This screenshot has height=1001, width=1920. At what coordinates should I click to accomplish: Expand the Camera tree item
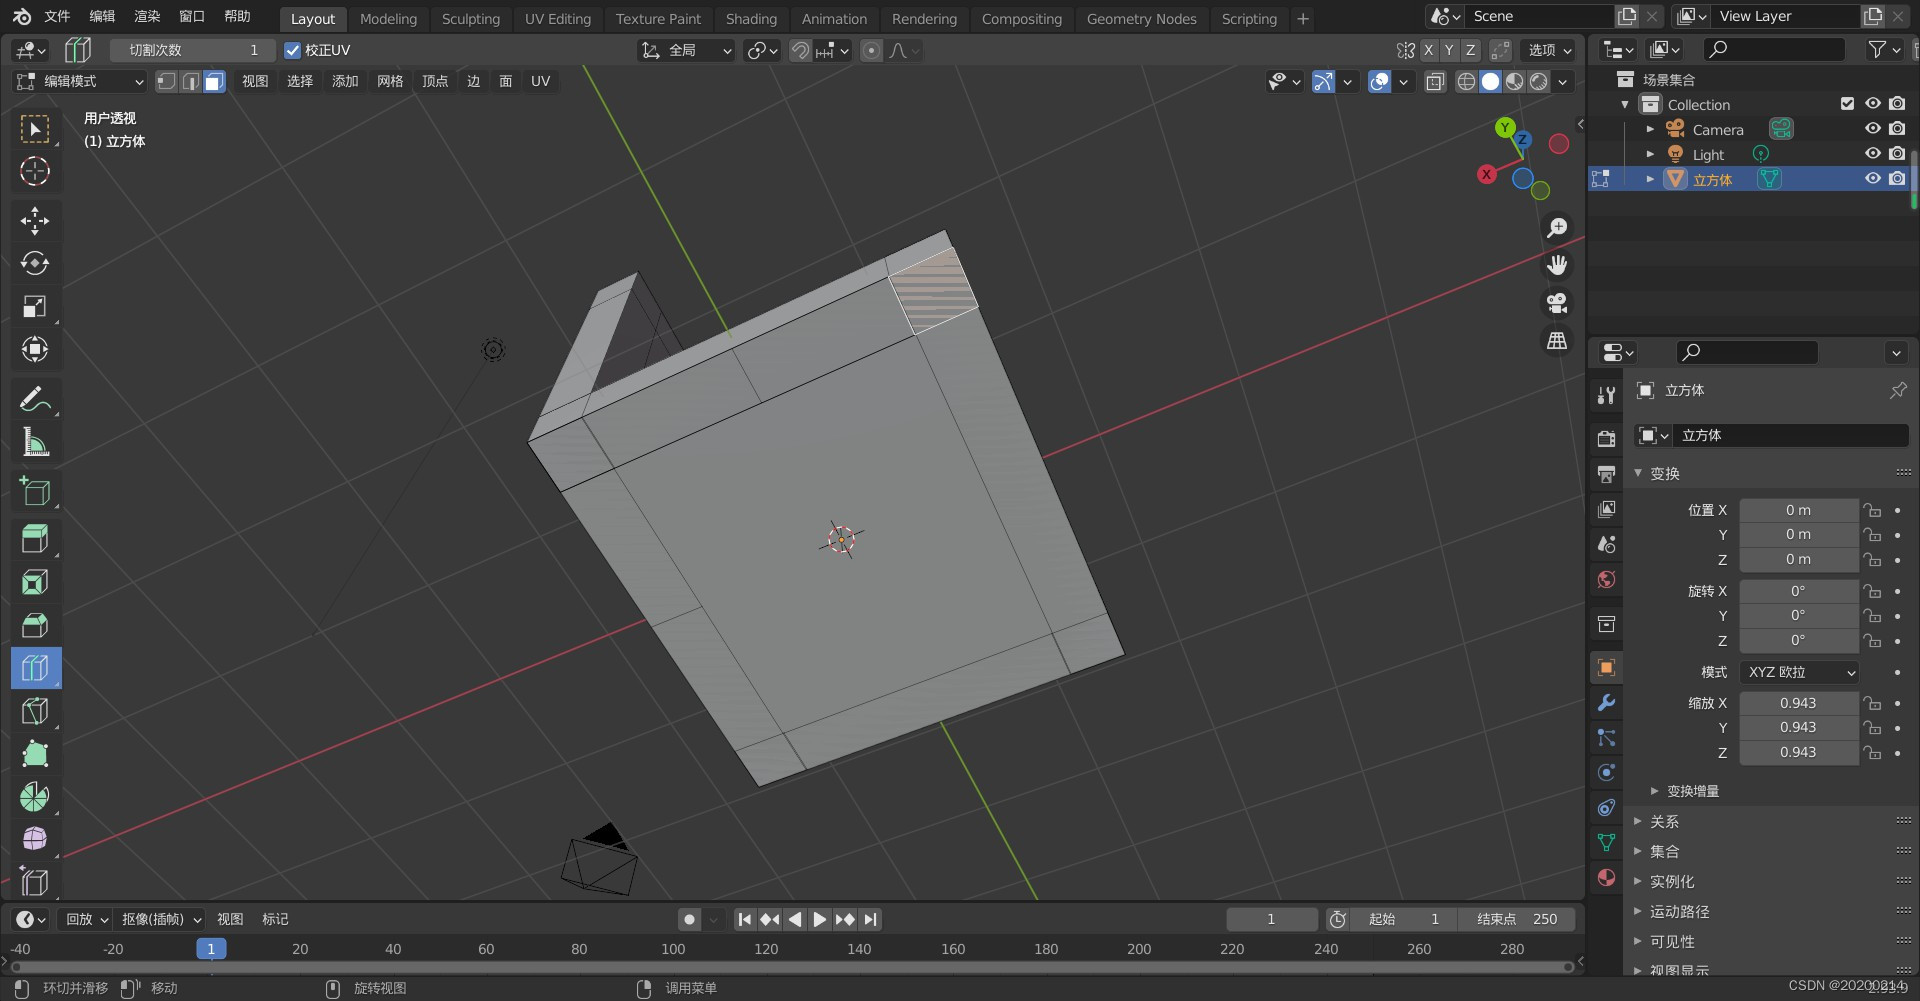click(x=1650, y=129)
